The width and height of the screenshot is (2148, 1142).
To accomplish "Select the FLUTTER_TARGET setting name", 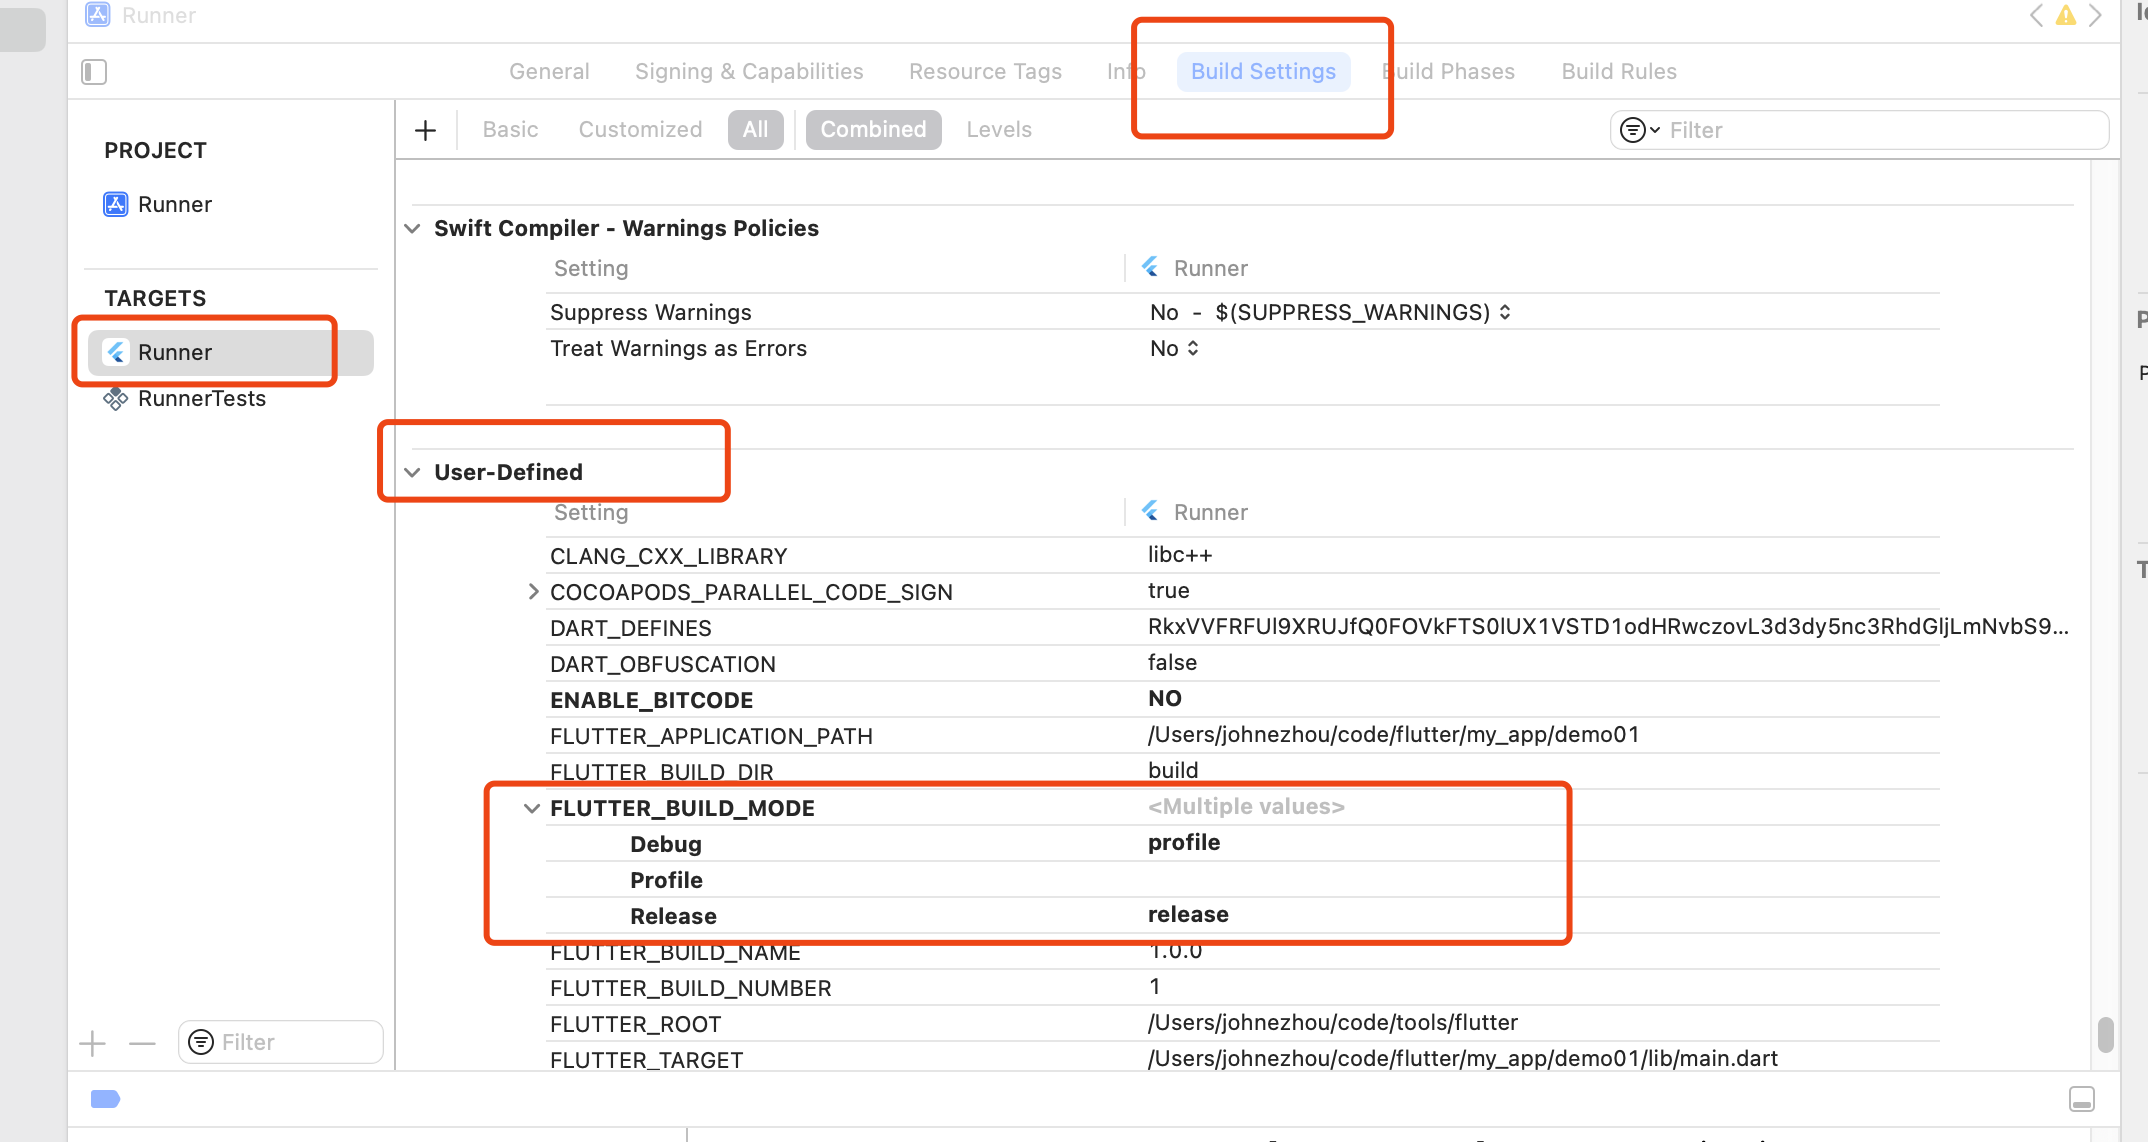I will (646, 1060).
